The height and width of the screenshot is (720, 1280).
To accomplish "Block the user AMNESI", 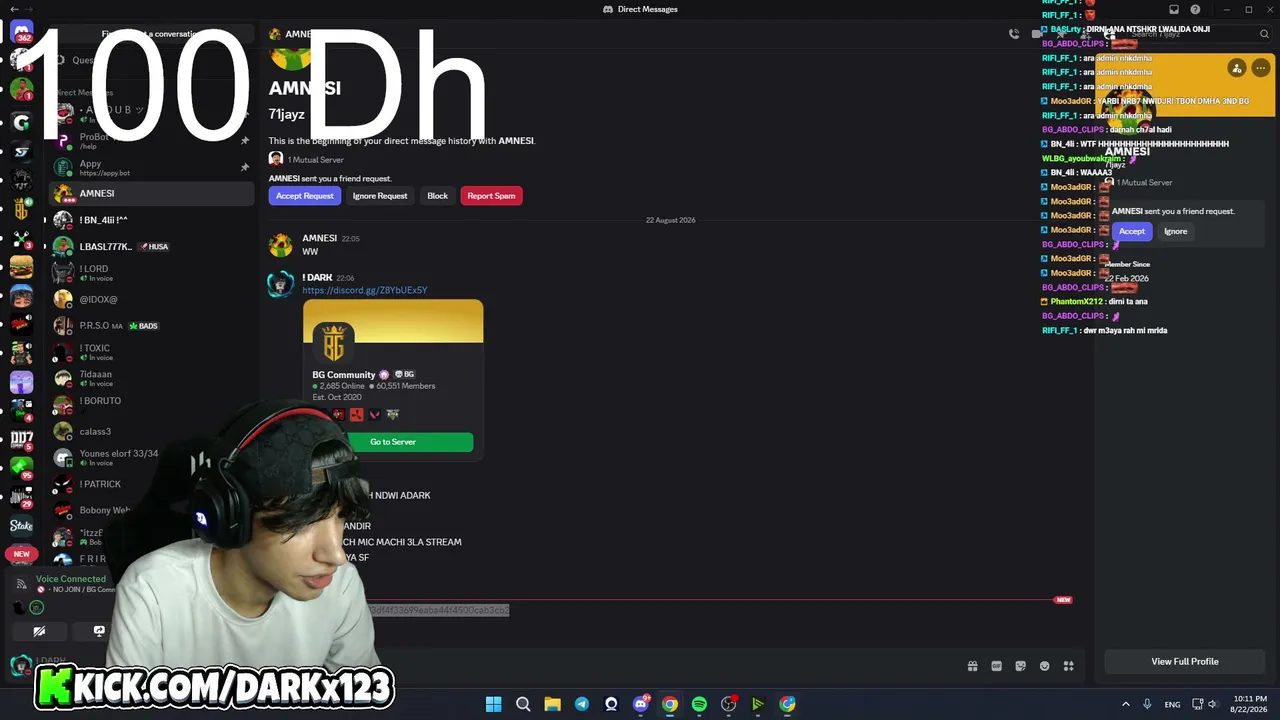I will [438, 196].
